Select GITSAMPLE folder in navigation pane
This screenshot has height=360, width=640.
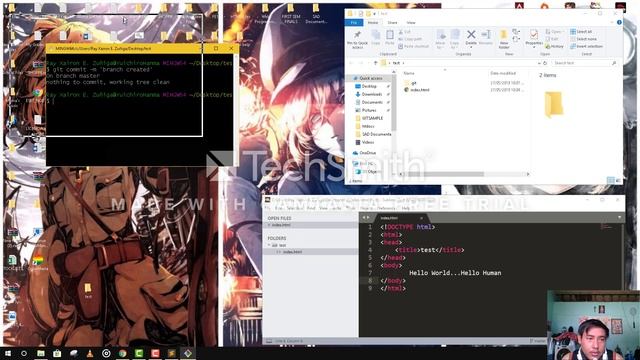click(x=372, y=118)
